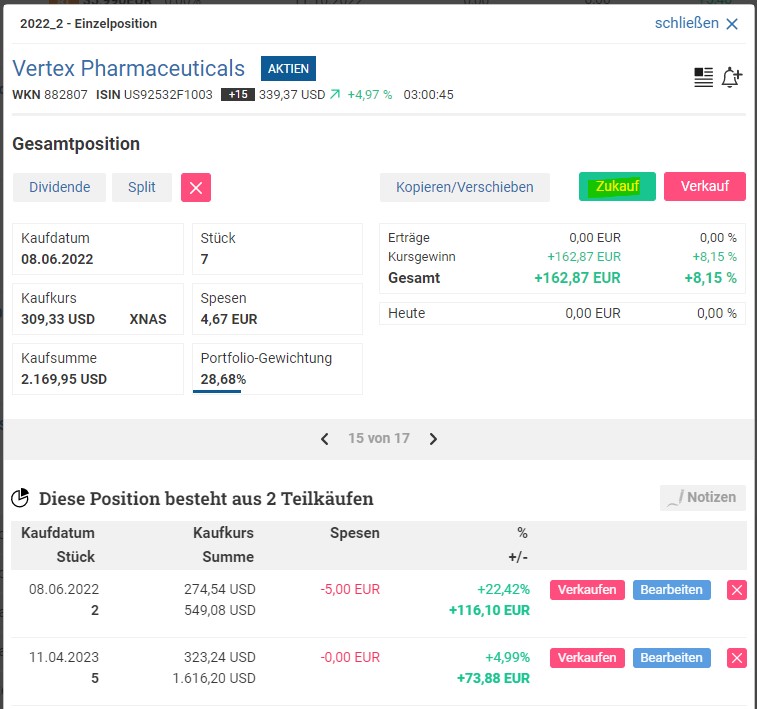This screenshot has width=757, height=709.
Task: Sell the 11.04.2023 partial purchase
Action: tap(587, 658)
